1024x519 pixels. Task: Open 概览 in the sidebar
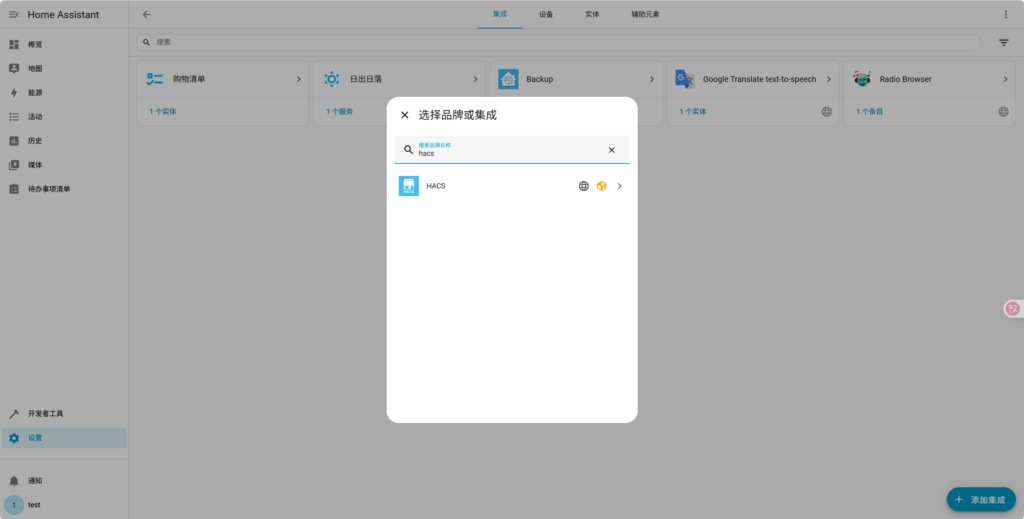click(35, 45)
